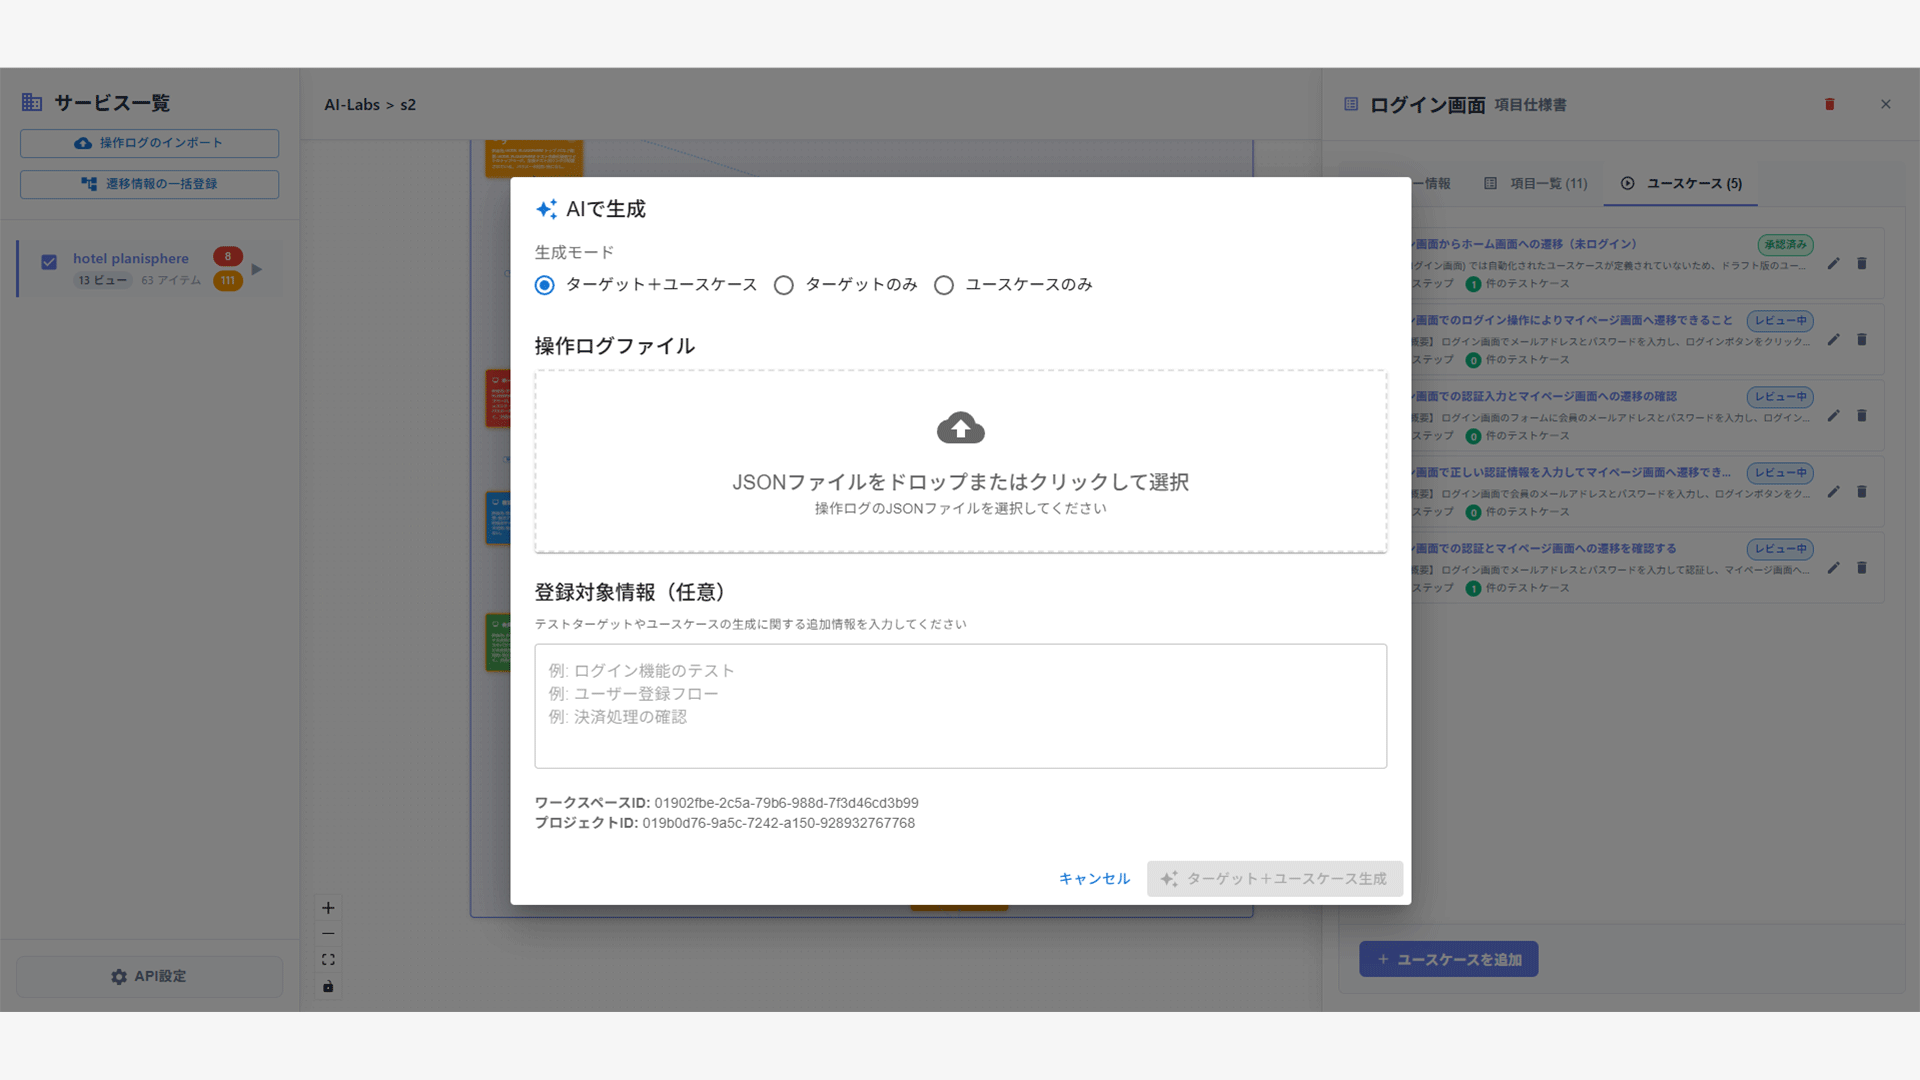Viewport: 1920px width, 1080px height.
Task: Click the red trash icon in ログイン画面 header
Action: click(1829, 104)
